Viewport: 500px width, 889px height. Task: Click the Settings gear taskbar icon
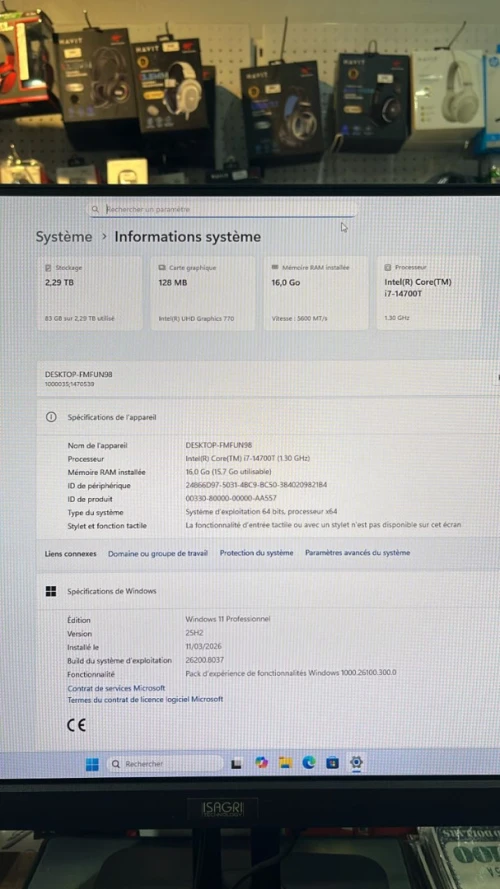coord(356,763)
